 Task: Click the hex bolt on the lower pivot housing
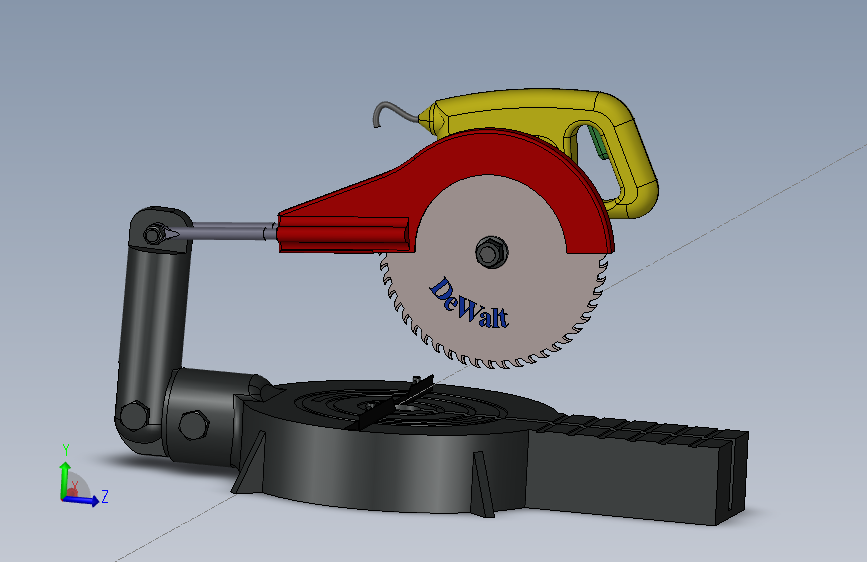point(194,425)
